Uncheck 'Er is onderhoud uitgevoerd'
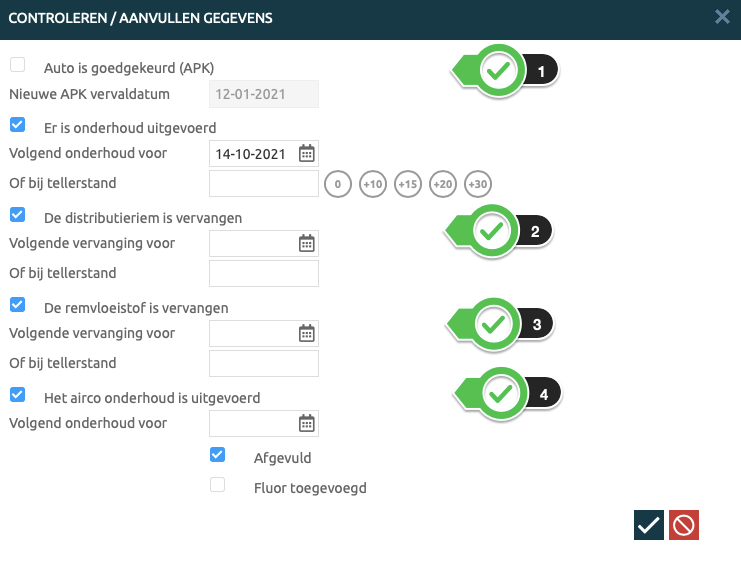741x569 pixels. coord(17,125)
